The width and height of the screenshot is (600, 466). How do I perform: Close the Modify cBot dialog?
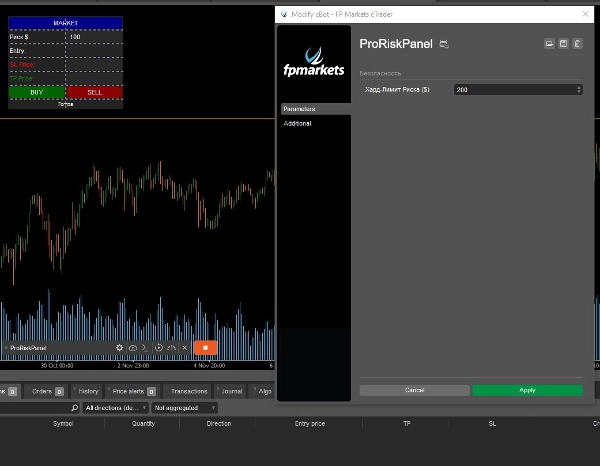click(585, 14)
